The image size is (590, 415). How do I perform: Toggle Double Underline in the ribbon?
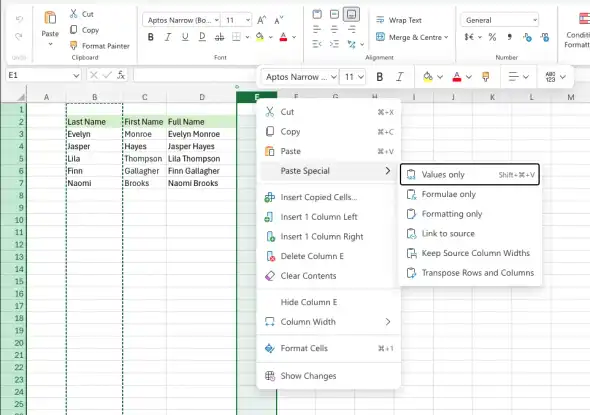coord(202,37)
